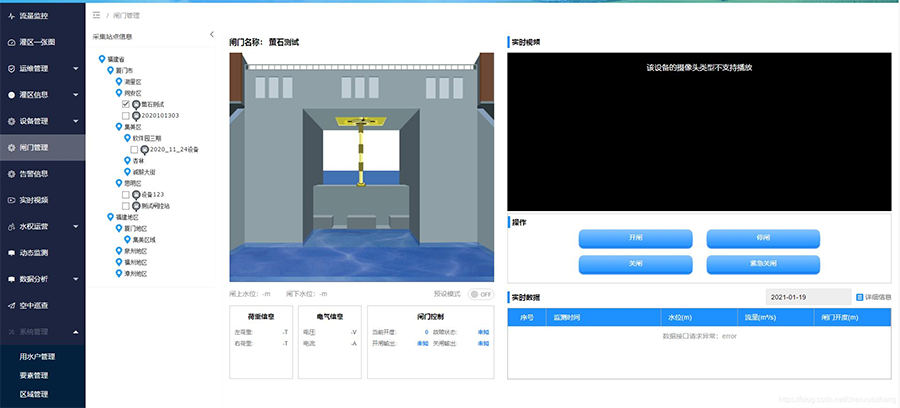Click the 空中巡查 sidebar icon
Image resolution: width=900 pixels, height=408 pixels.
tap(11, 305)
